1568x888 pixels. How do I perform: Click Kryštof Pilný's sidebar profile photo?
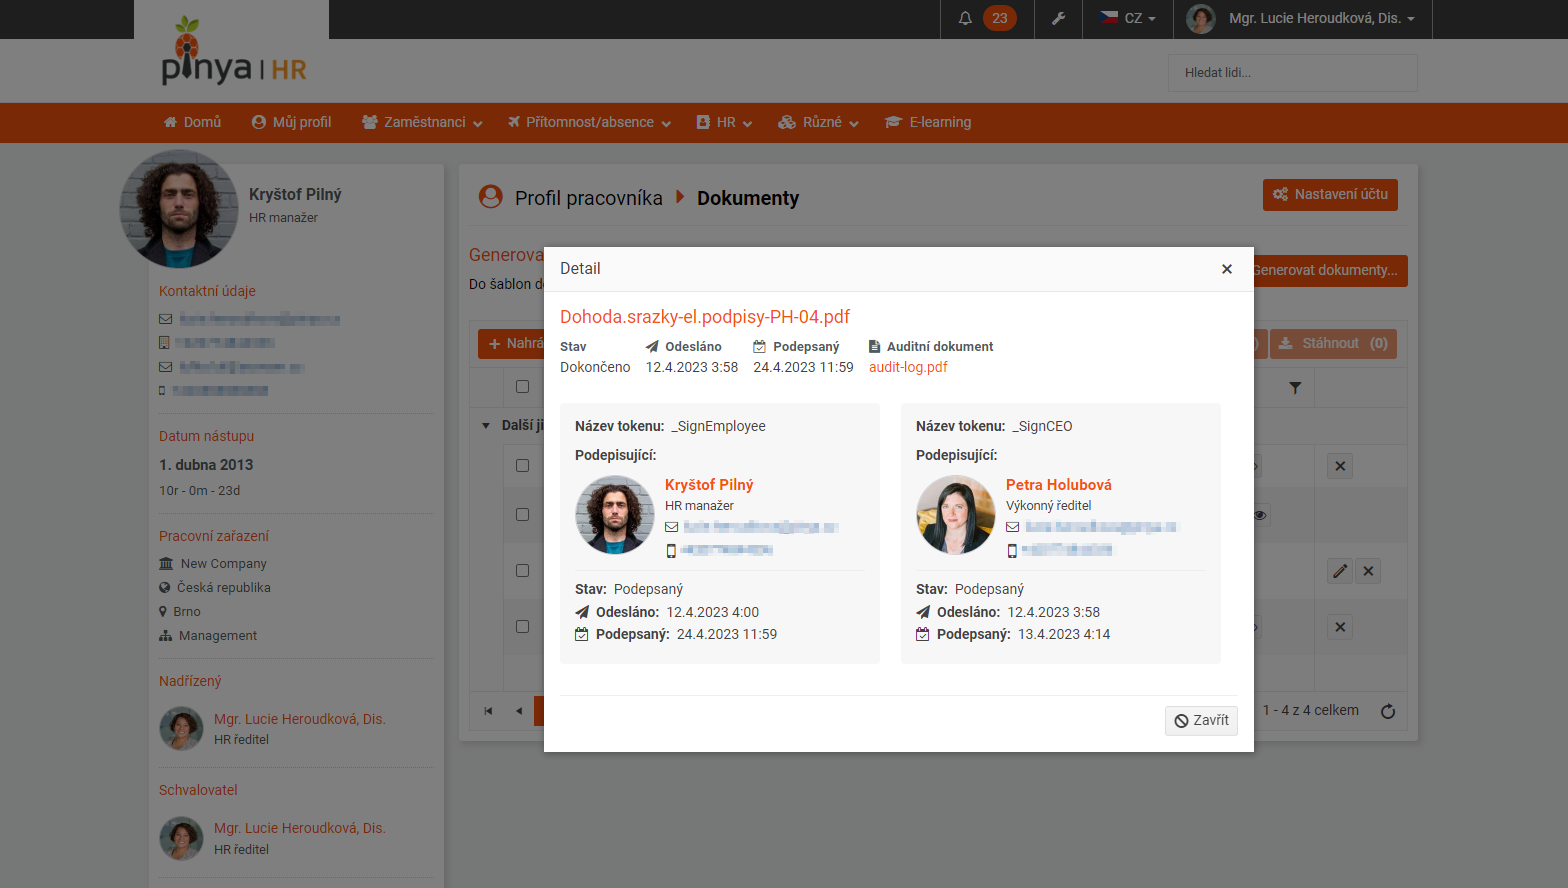[x=179, y=208]
